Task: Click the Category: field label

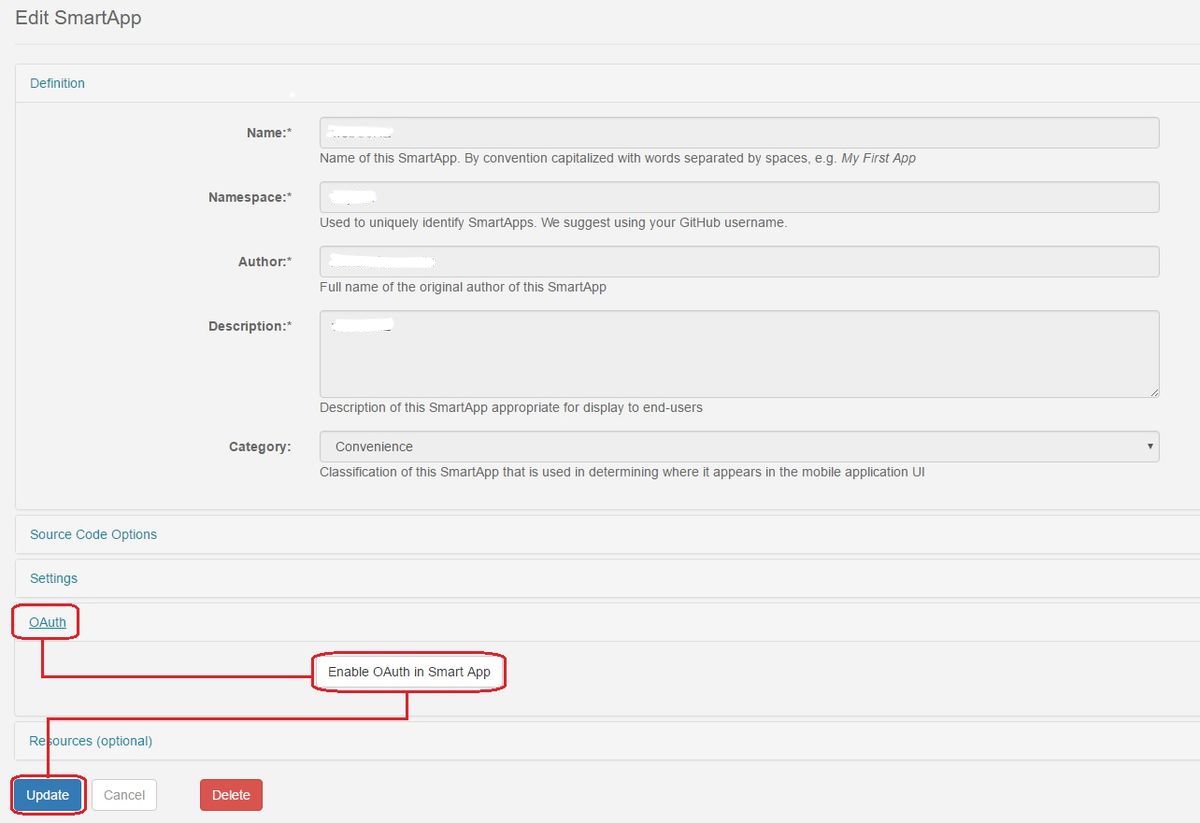Action: (x=260, y=446)
